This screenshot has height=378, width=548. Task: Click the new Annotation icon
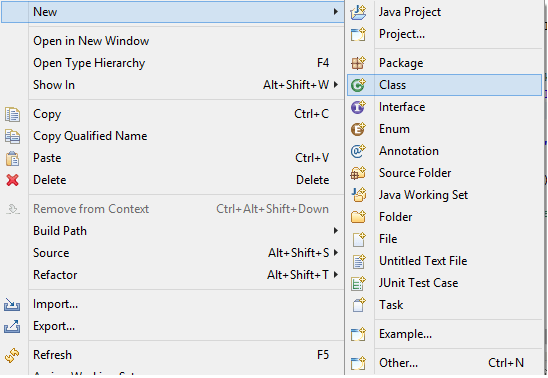click(358, 151)
